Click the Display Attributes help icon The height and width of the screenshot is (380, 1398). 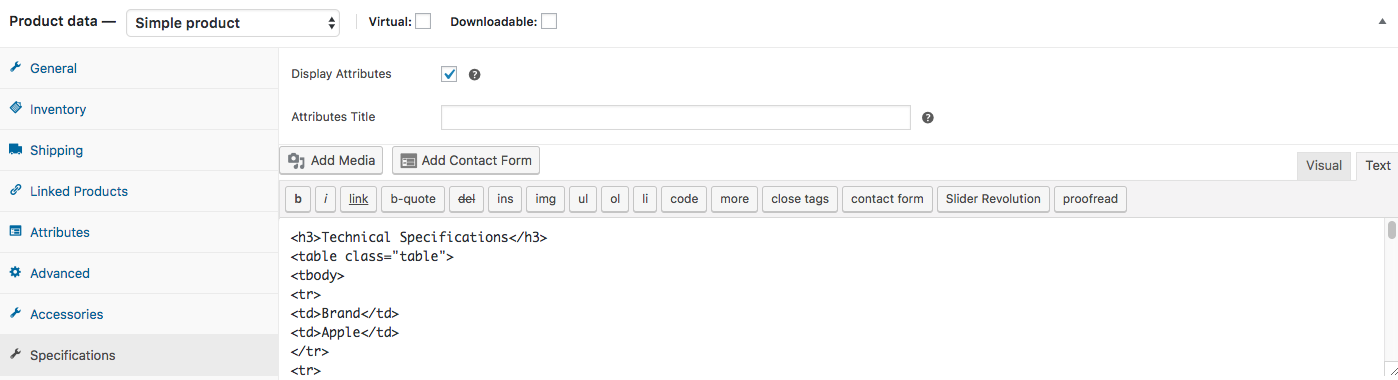475,74
